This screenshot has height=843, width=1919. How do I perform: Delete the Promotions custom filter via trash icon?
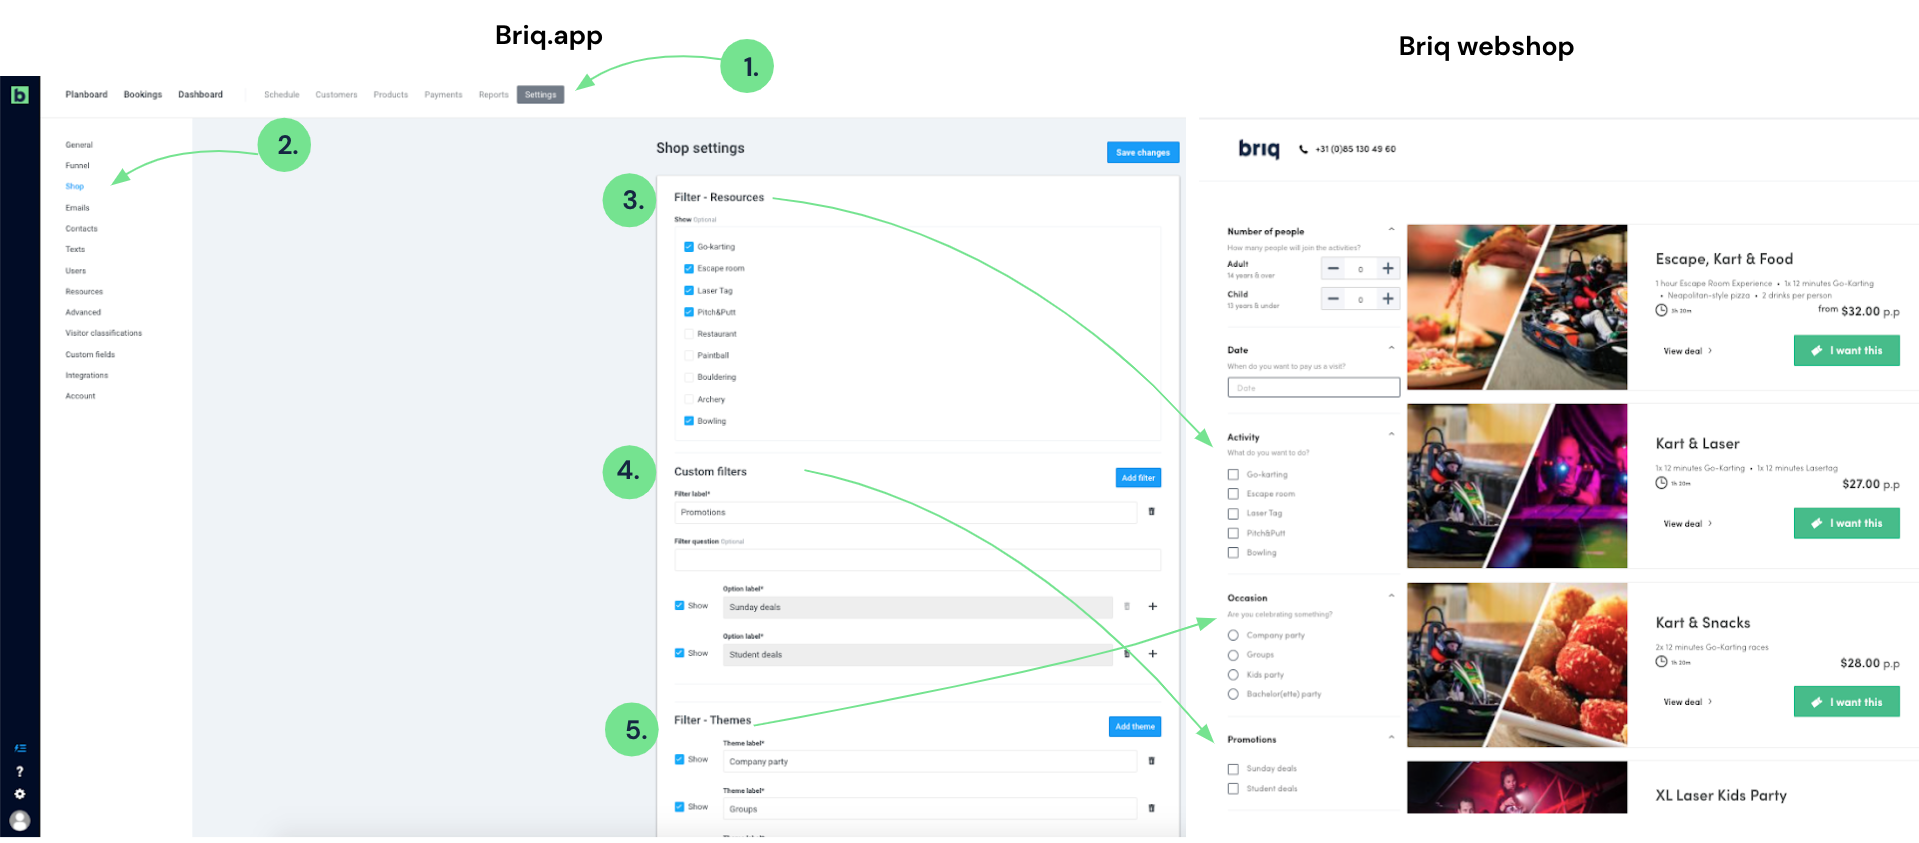1151,512
